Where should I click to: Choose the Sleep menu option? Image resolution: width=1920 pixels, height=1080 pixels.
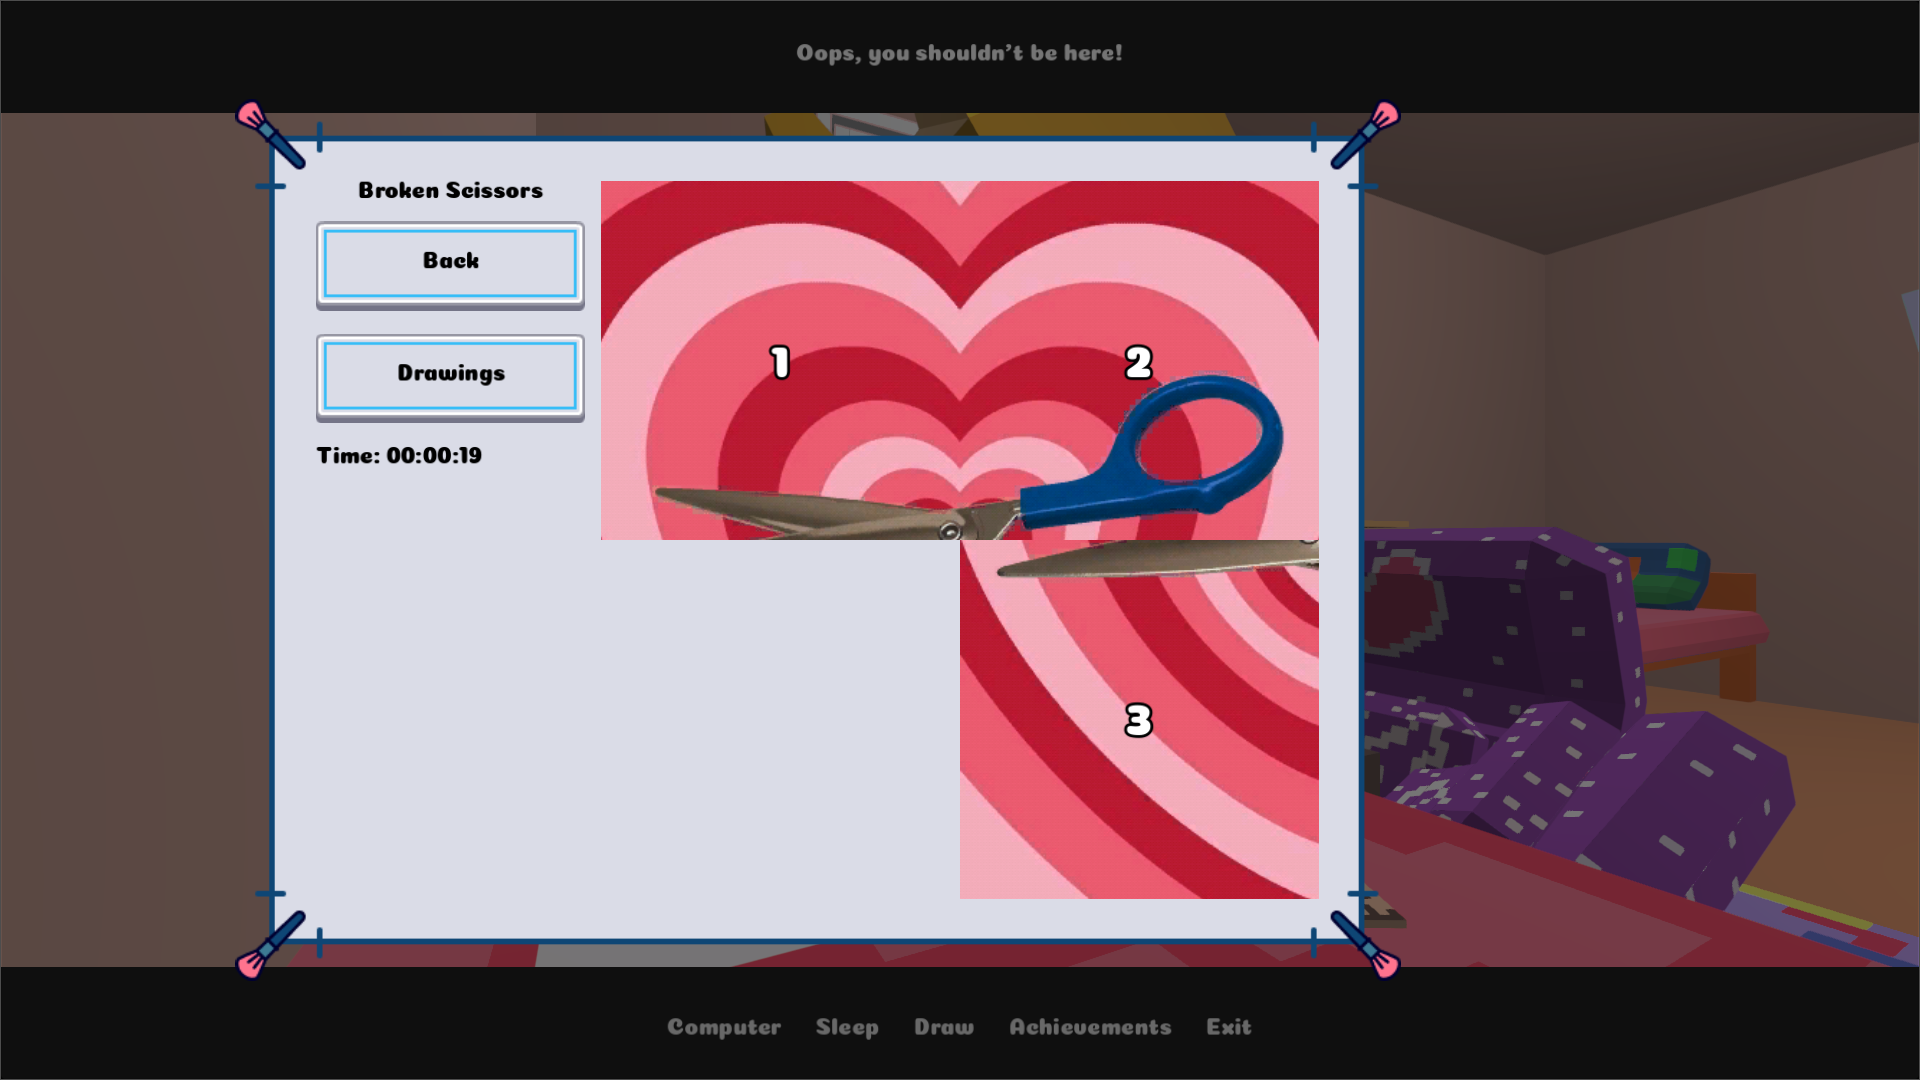(x=847, y=1028)
